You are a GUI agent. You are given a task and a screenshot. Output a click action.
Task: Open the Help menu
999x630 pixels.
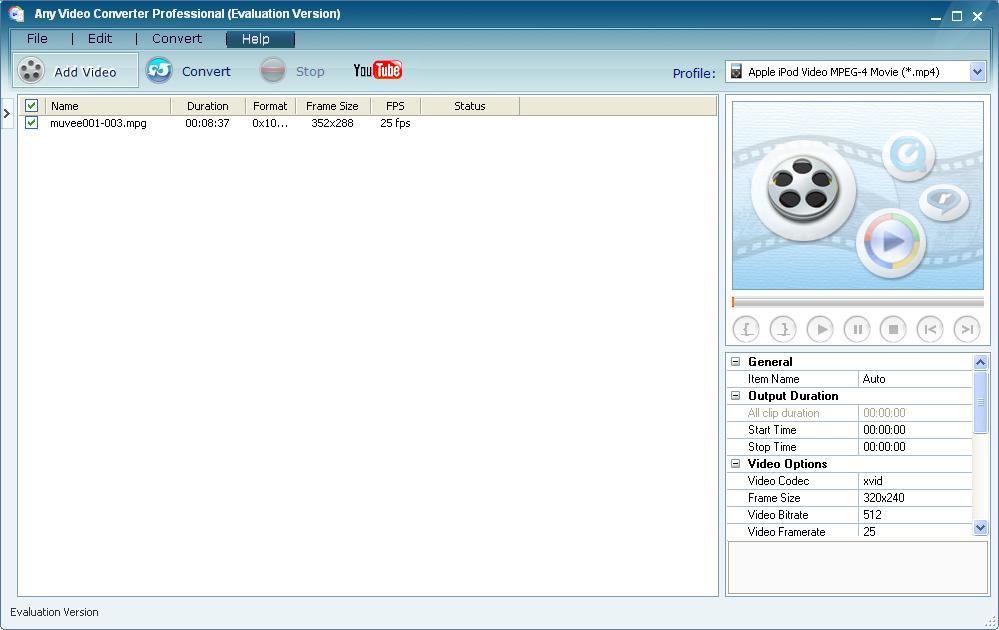(260, 39)
